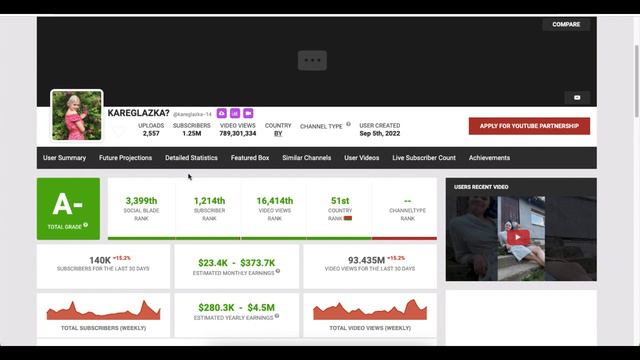Click the 789,301,334 video views count
The image size is (640, 360).
pos(238,133)
